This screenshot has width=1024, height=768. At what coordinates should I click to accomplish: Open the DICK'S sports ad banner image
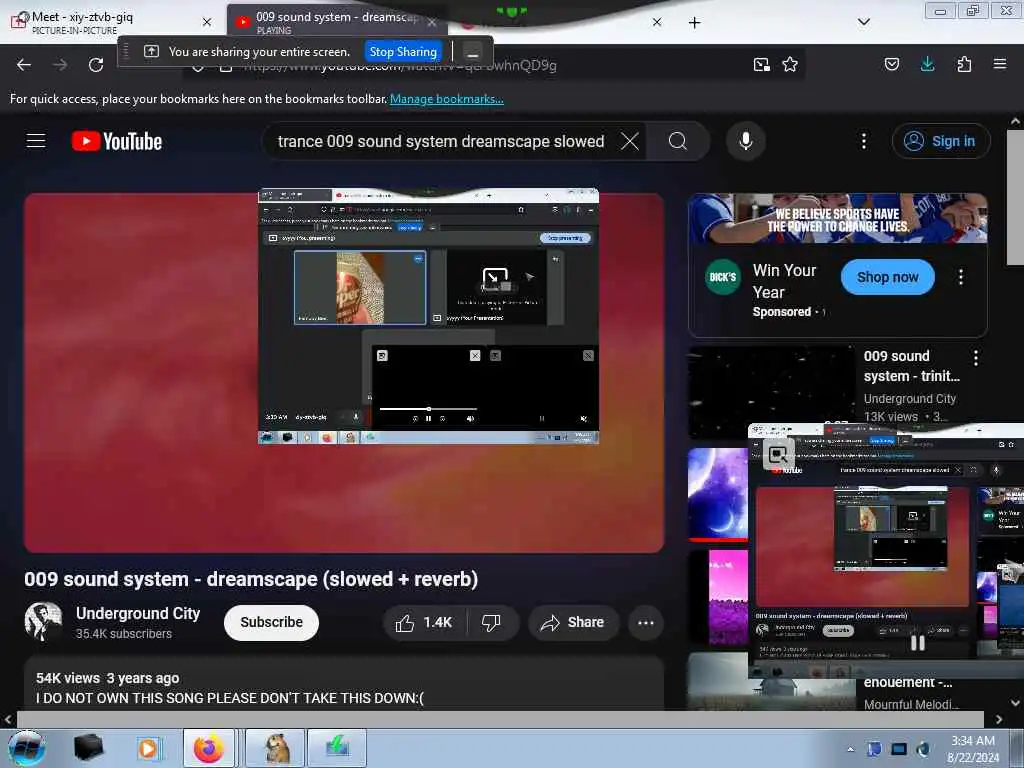coord(838,218)
